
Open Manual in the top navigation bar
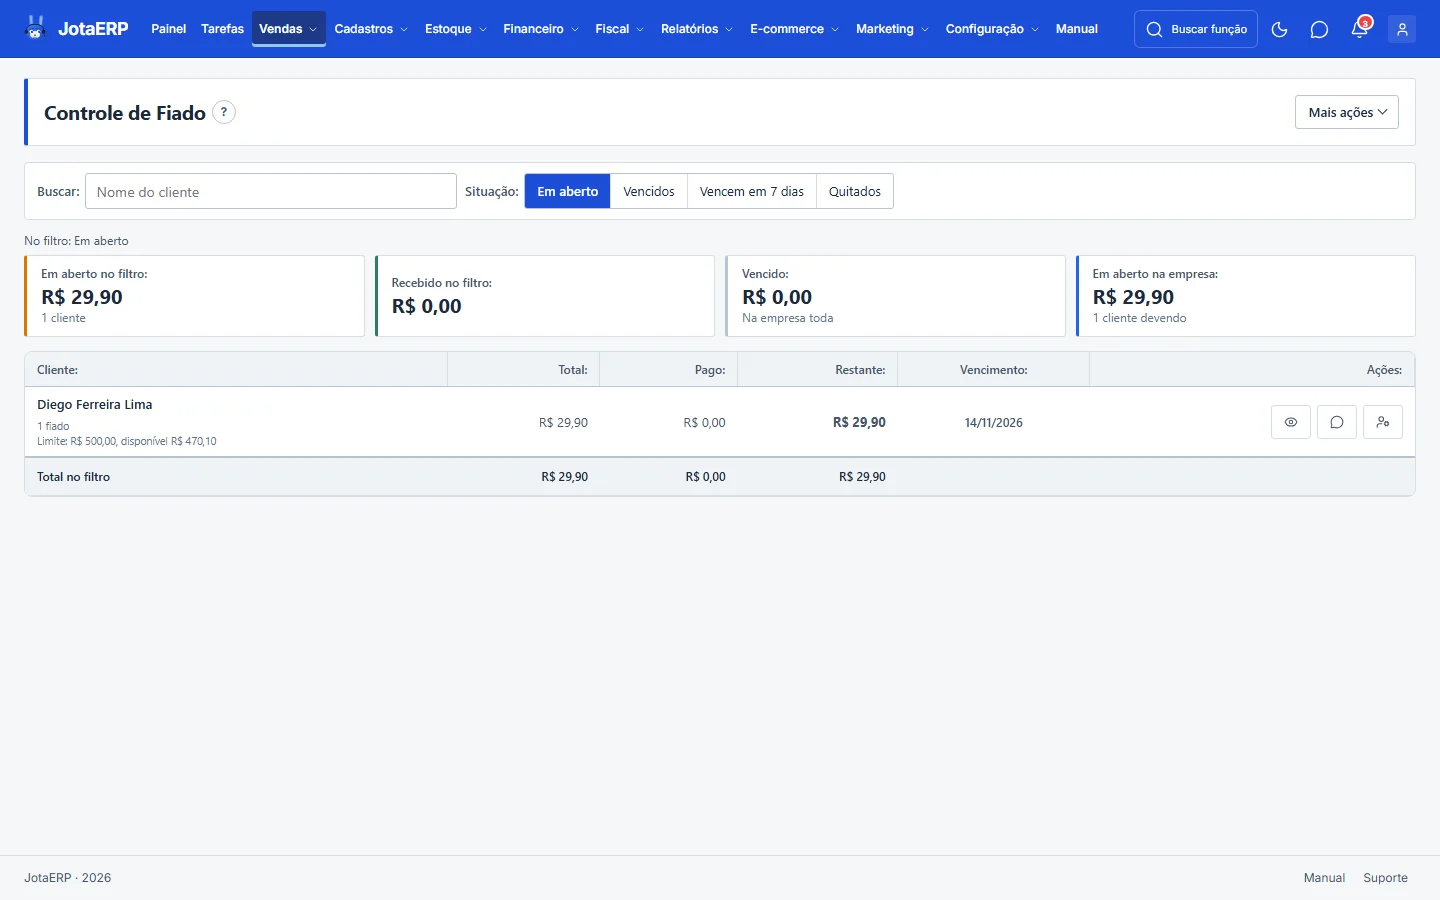[x=1077, y=29]
